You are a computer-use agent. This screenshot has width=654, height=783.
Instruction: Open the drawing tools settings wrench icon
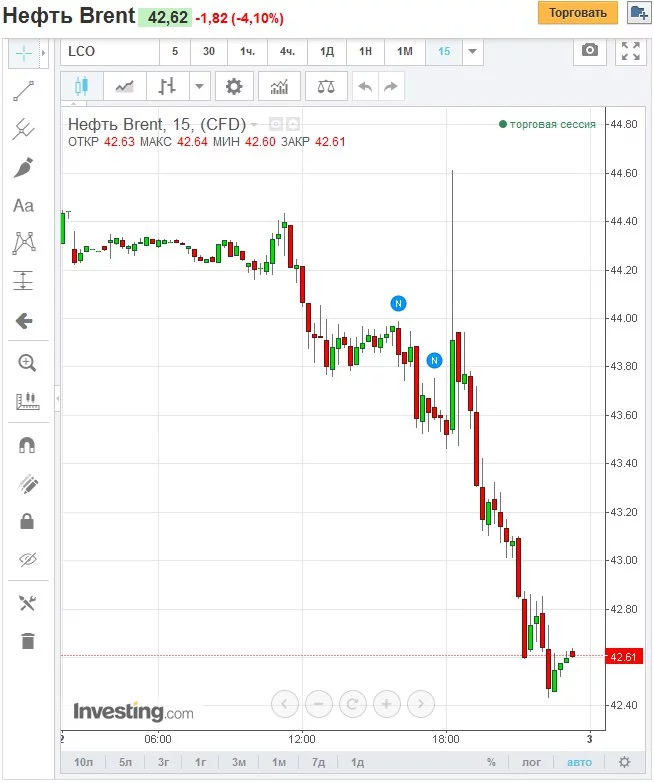click(x=27, y=603)
